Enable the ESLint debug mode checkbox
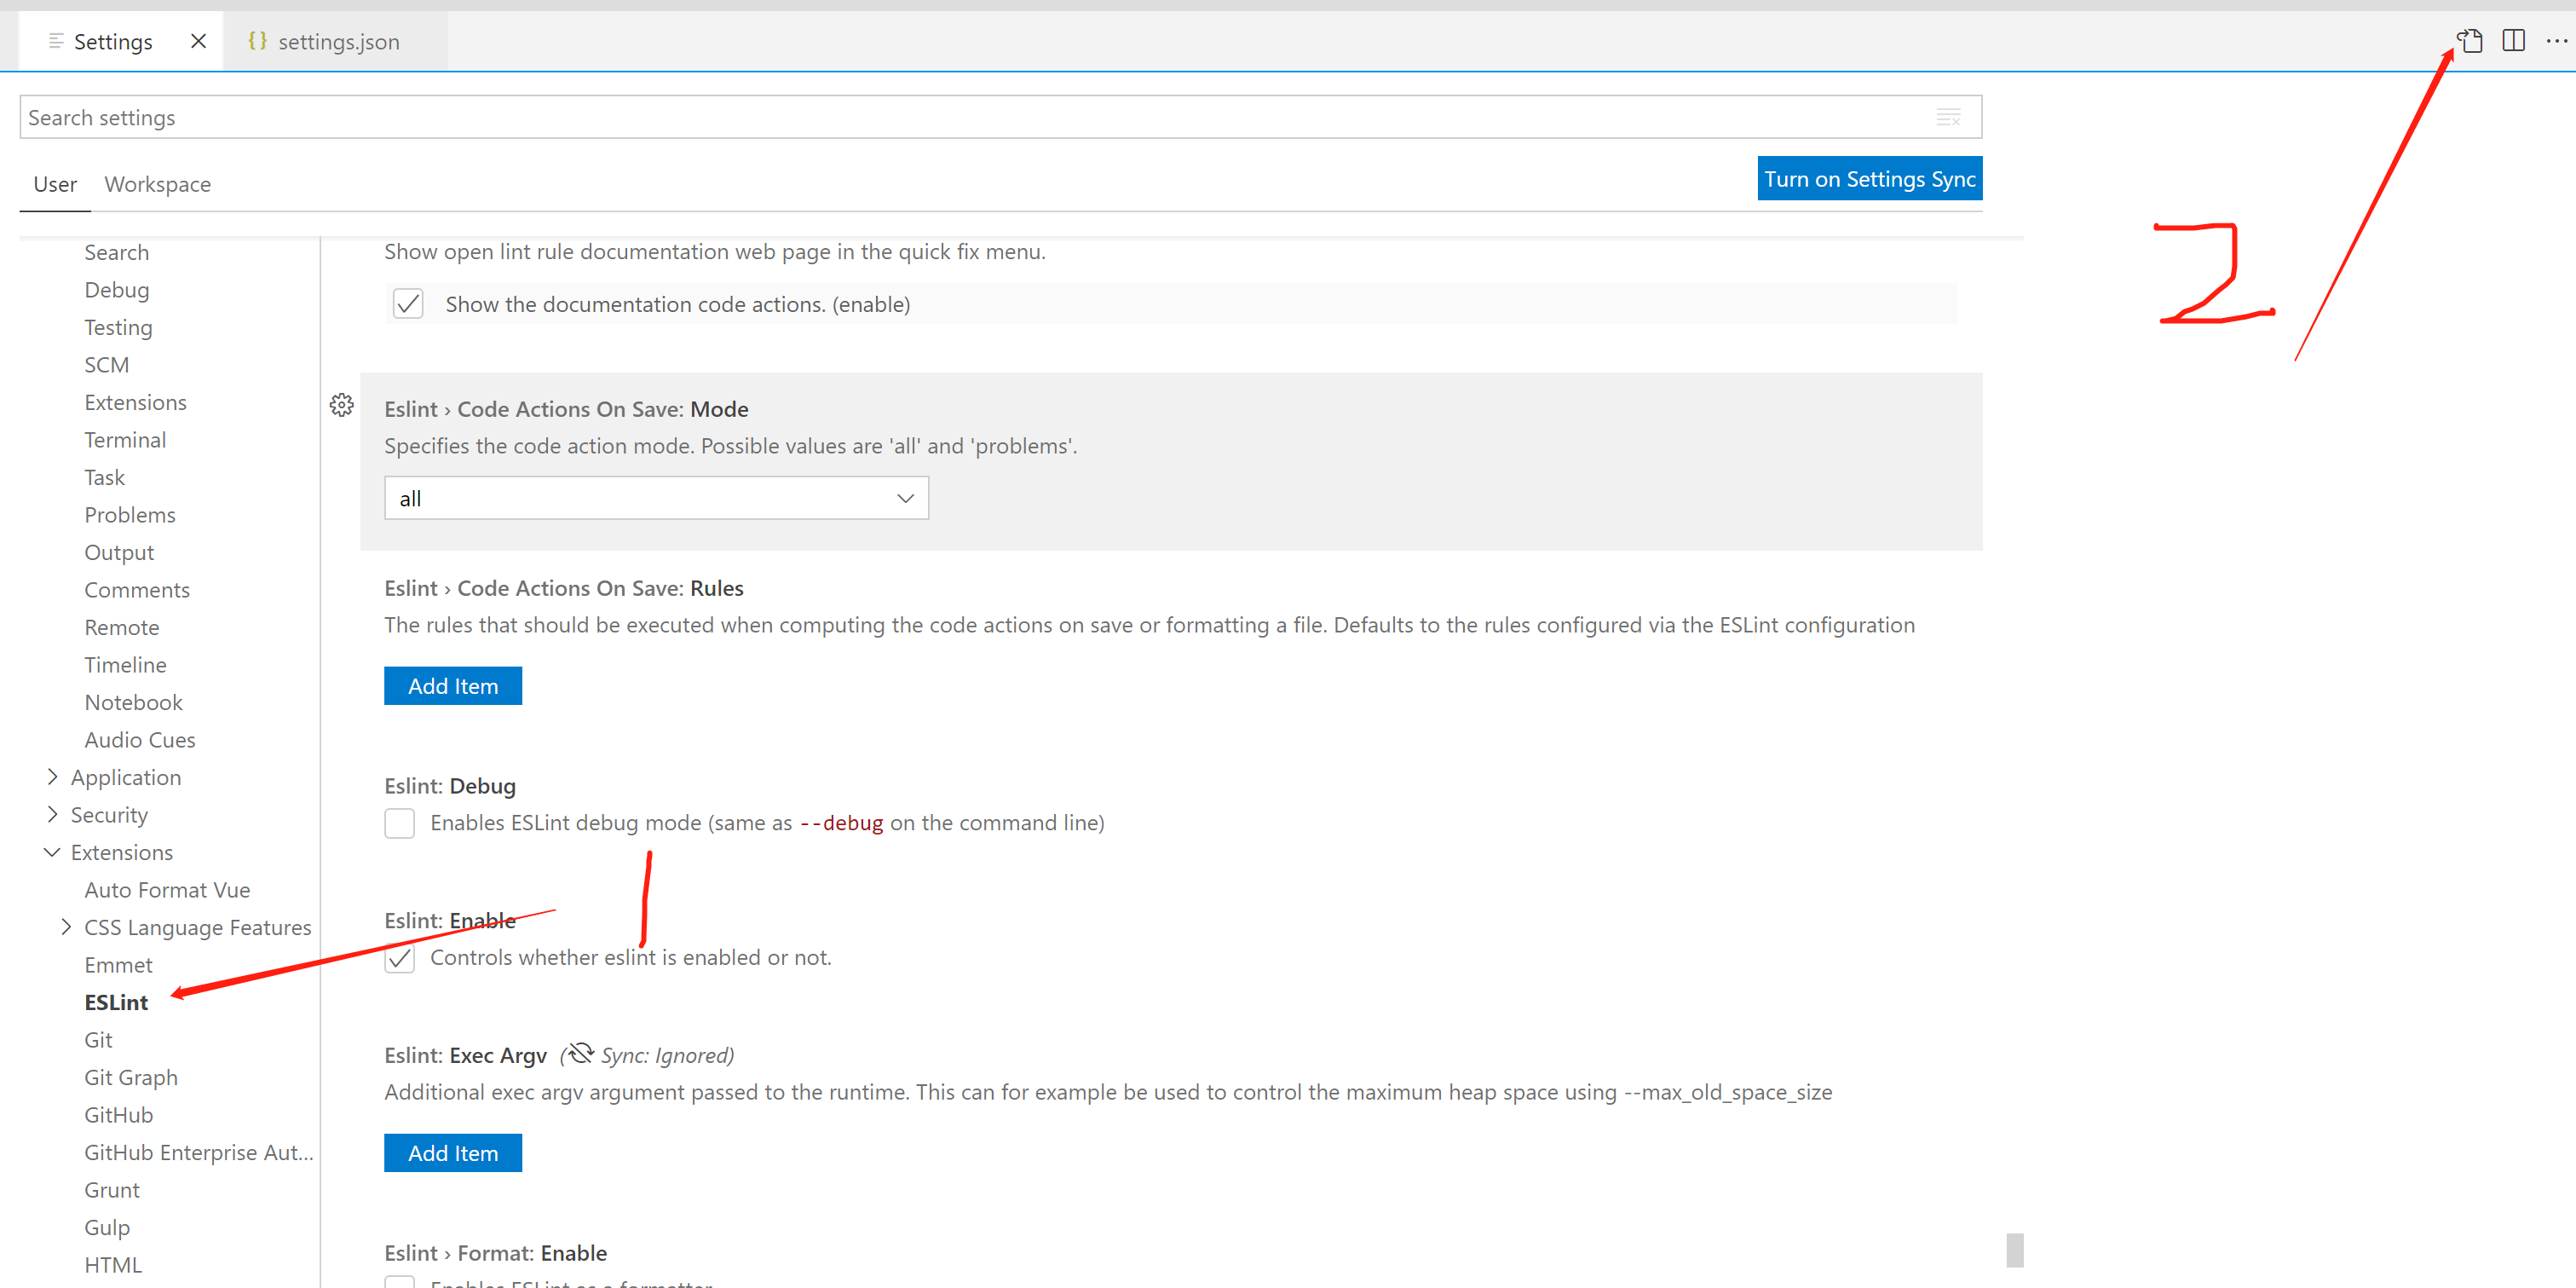 coord(399,823)
